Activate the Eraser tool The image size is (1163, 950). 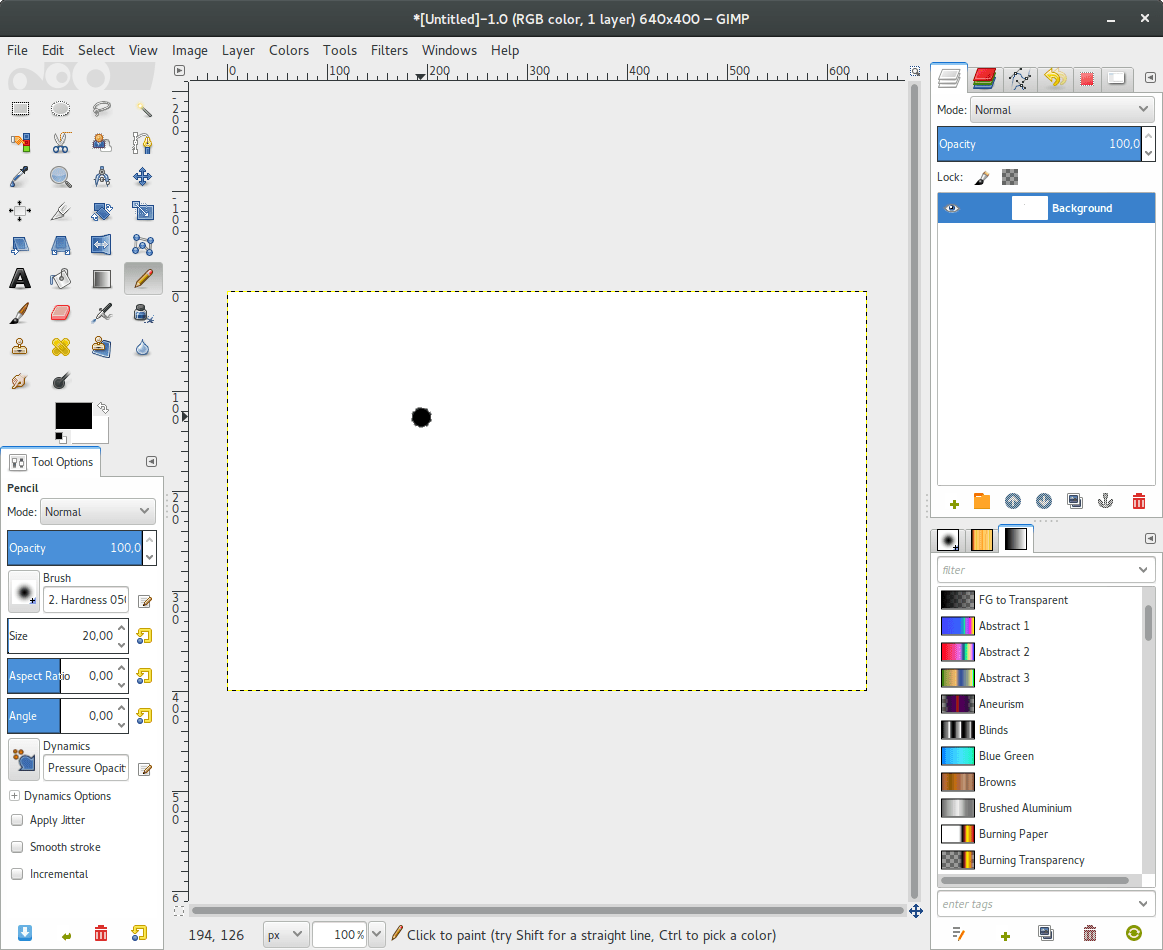pos(60,312)
